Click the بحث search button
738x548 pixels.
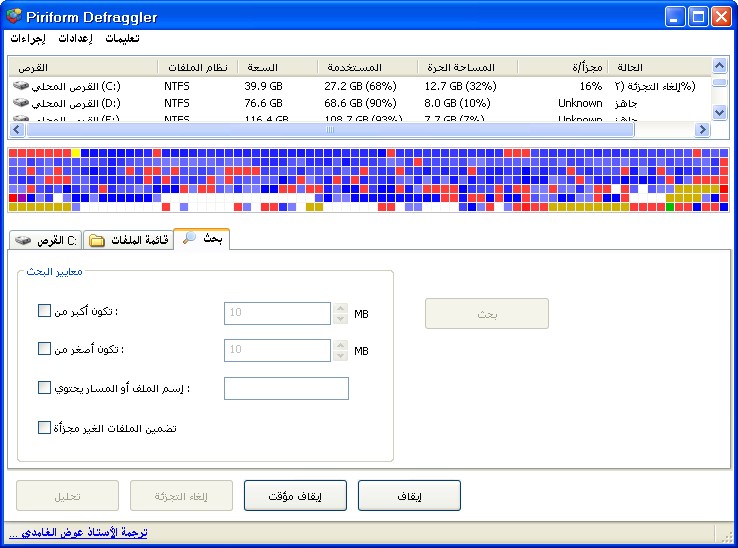(x=487, y=314)
